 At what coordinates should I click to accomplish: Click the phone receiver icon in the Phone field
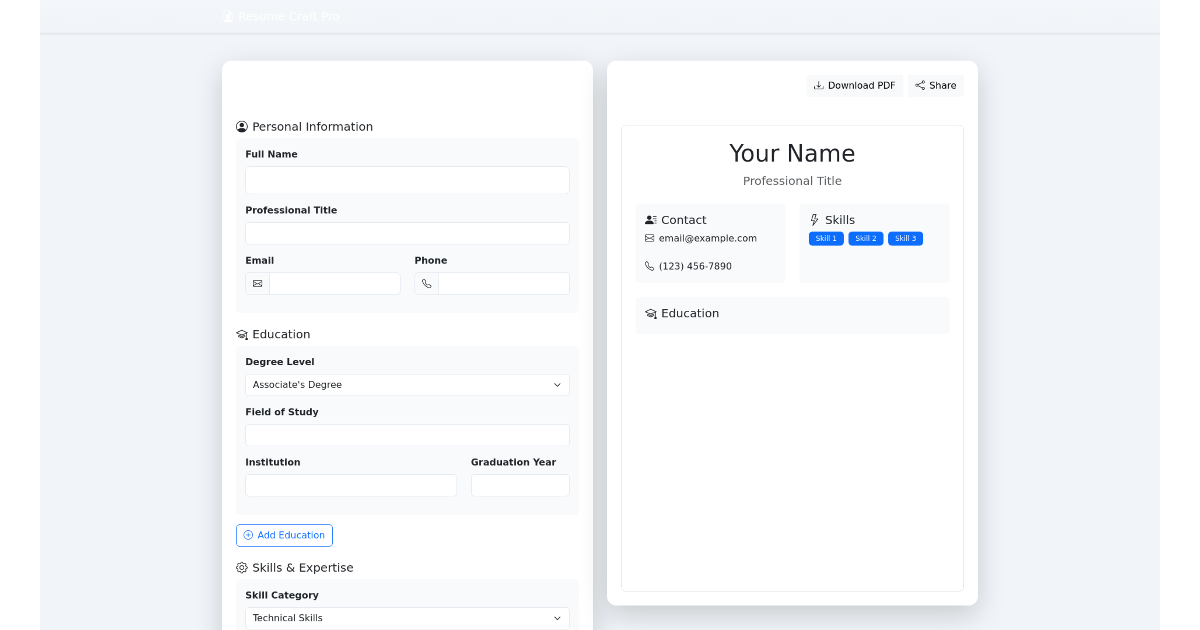[x=427, y=283]
